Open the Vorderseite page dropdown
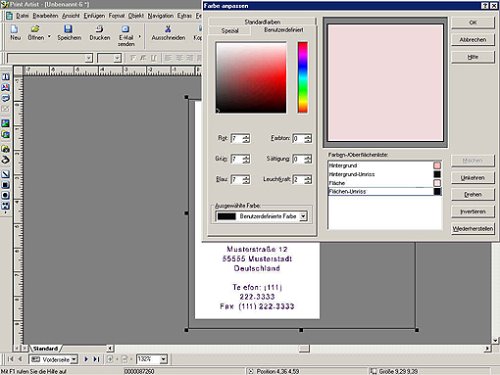 (x=74, y=359)
